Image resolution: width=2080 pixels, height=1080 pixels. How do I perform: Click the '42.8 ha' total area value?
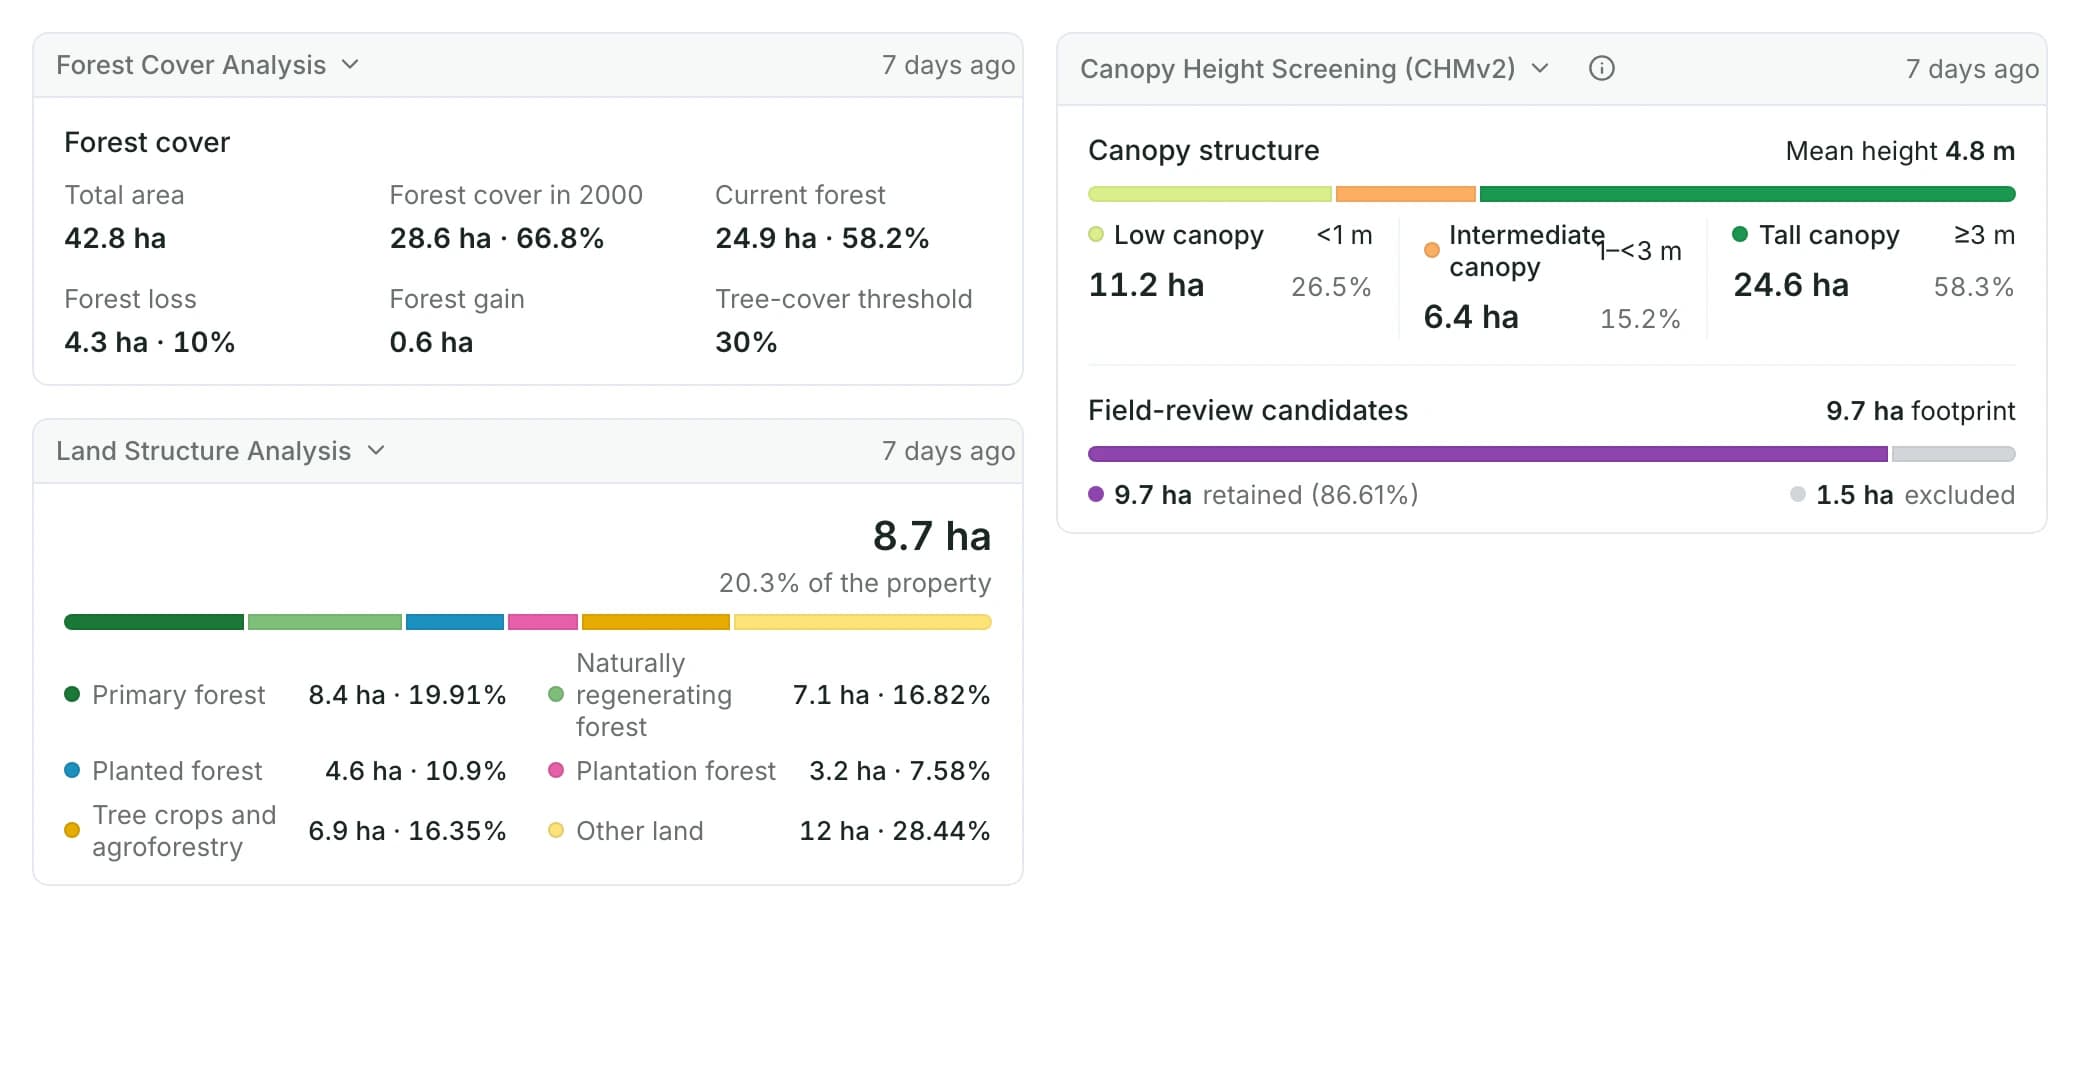[x=115, y=238]
